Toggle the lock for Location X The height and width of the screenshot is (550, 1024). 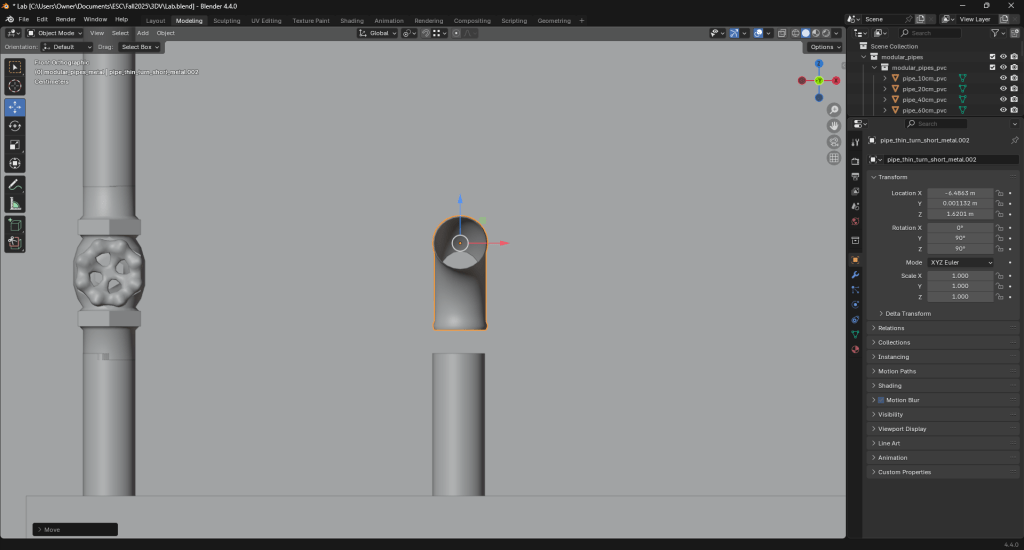pyautogui.click(x=999, y=193)
